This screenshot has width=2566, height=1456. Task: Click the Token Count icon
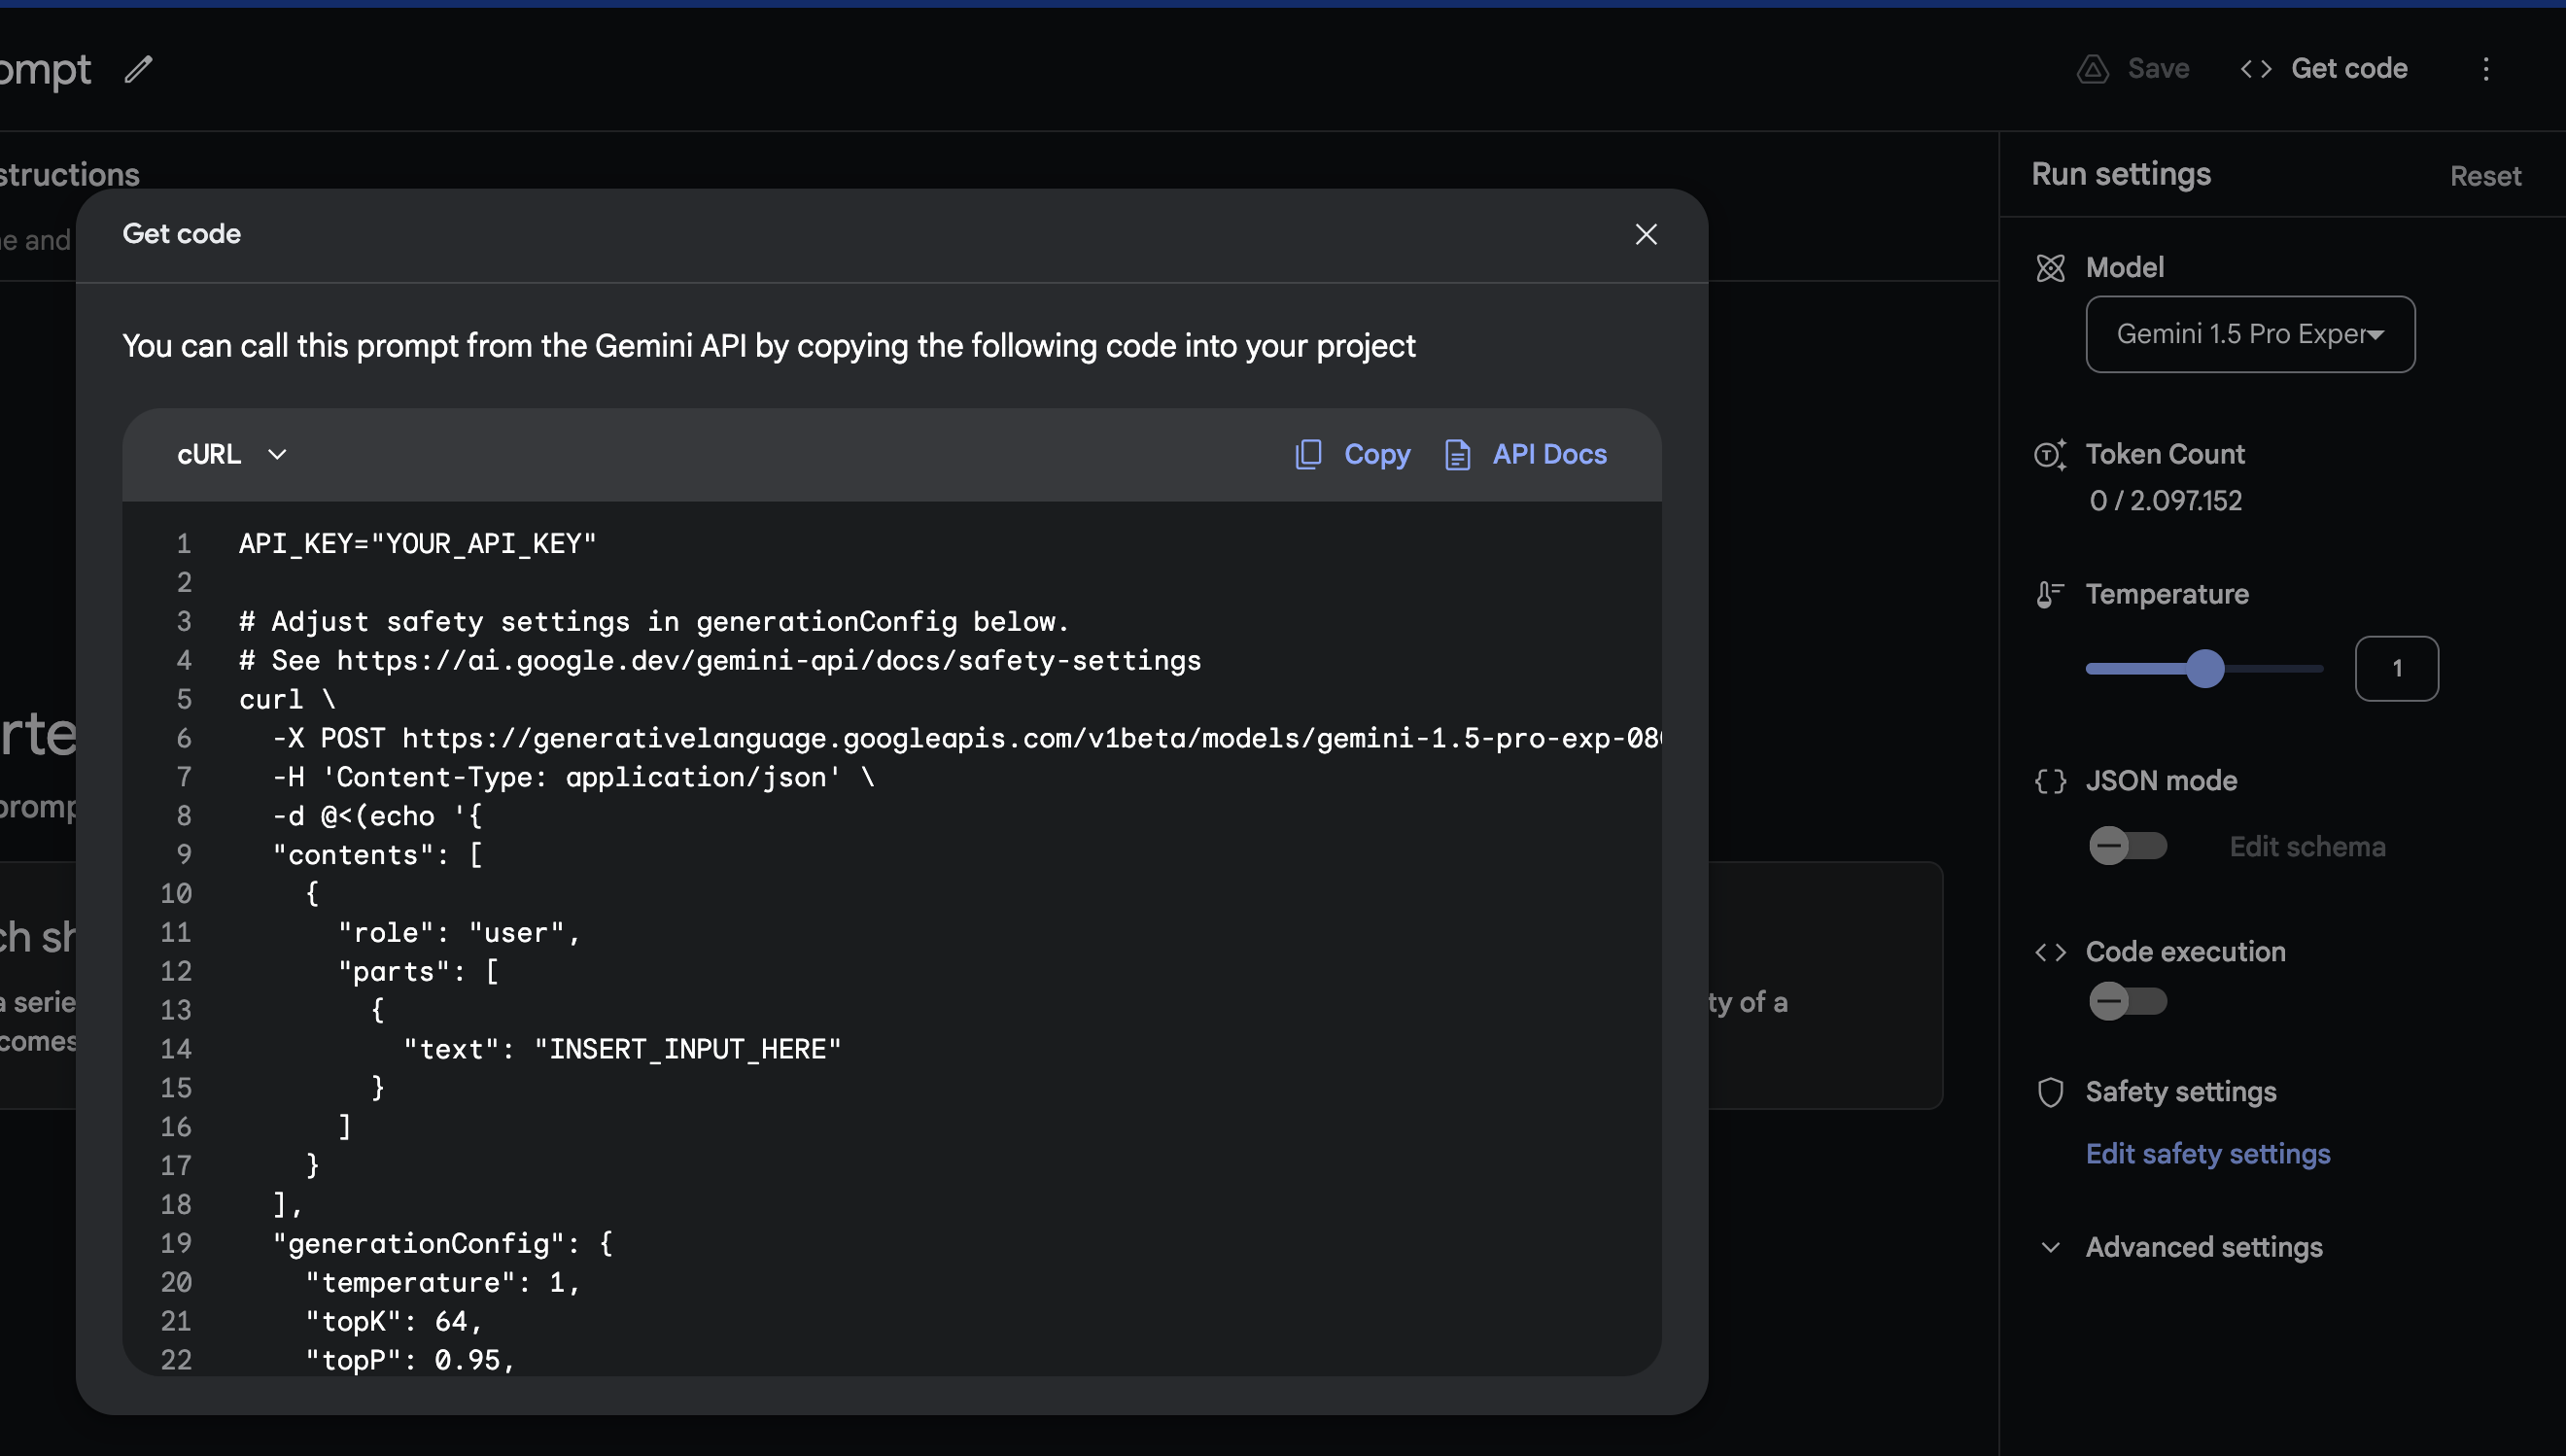click(2050, 454)
